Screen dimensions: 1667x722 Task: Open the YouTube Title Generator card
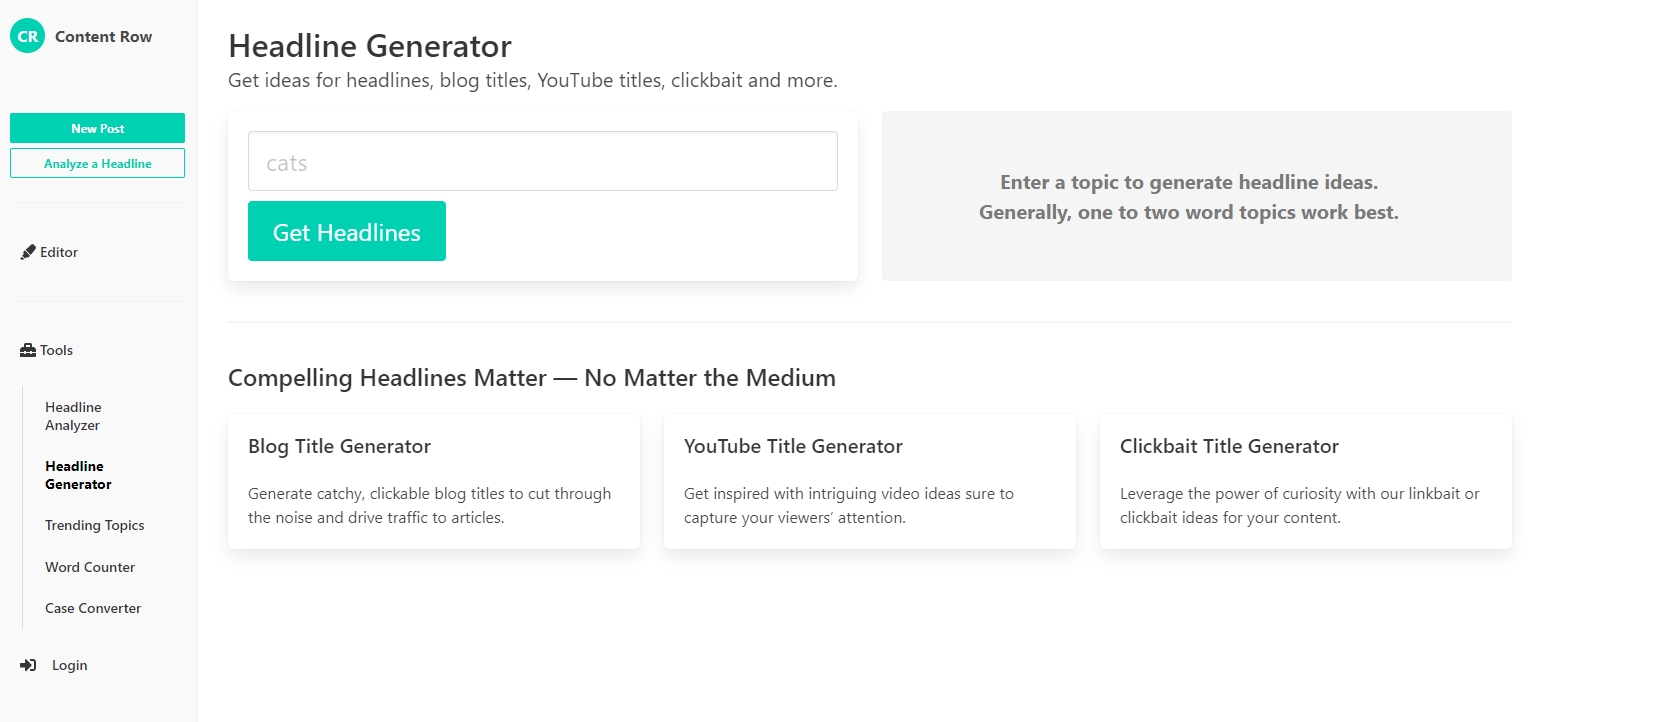tap(870, 481)
